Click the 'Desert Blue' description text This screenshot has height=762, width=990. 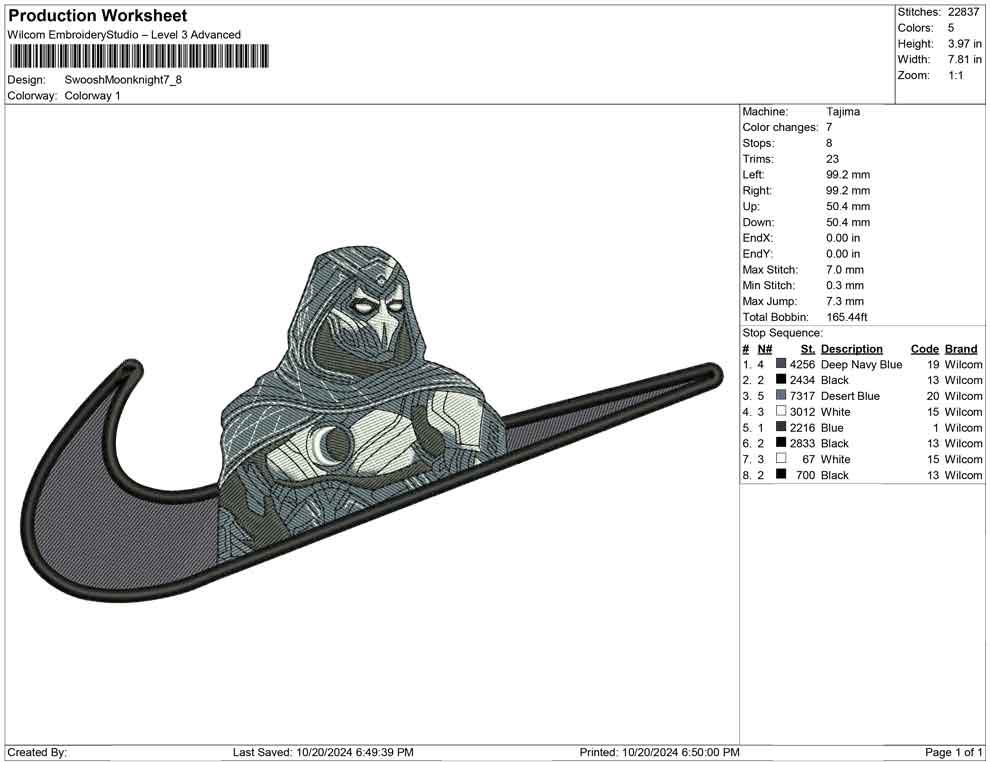tap(850, 396)
